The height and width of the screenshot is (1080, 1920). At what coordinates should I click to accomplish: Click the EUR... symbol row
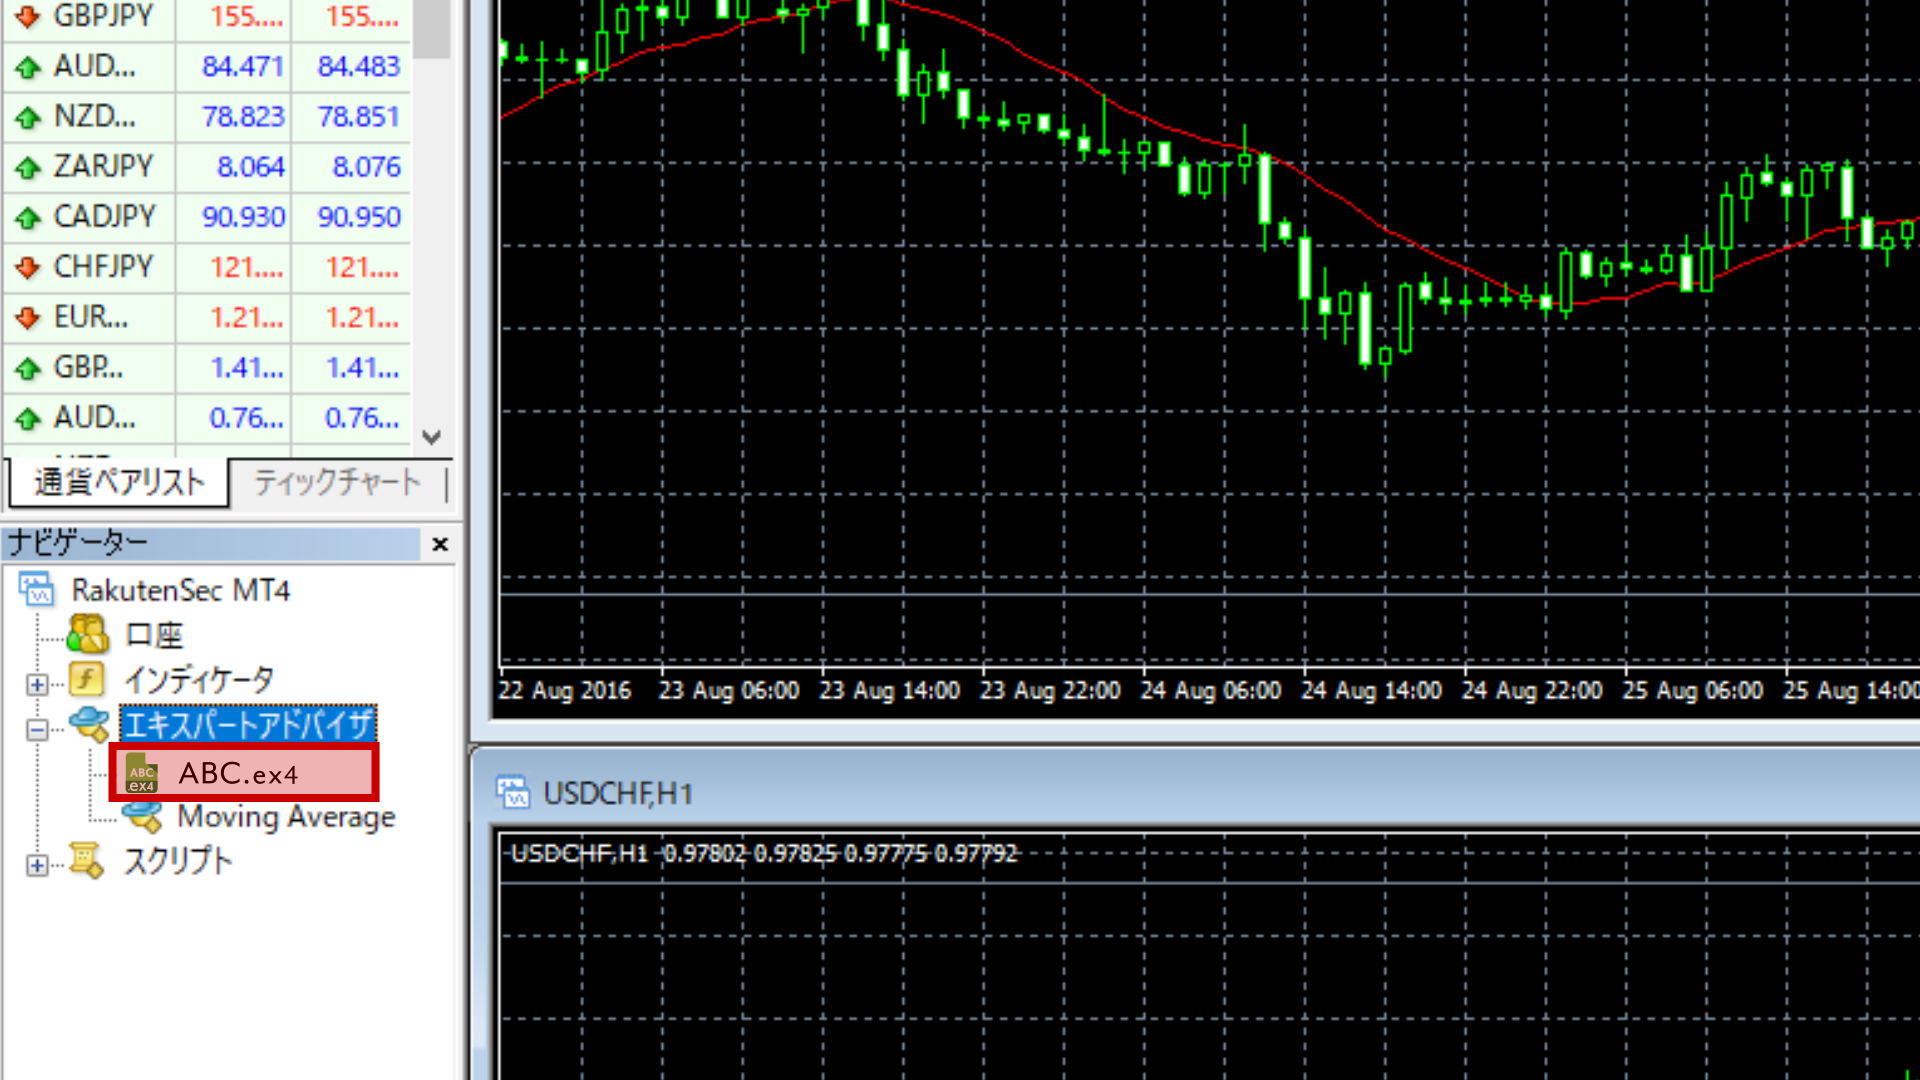click(x=207, y=317)
